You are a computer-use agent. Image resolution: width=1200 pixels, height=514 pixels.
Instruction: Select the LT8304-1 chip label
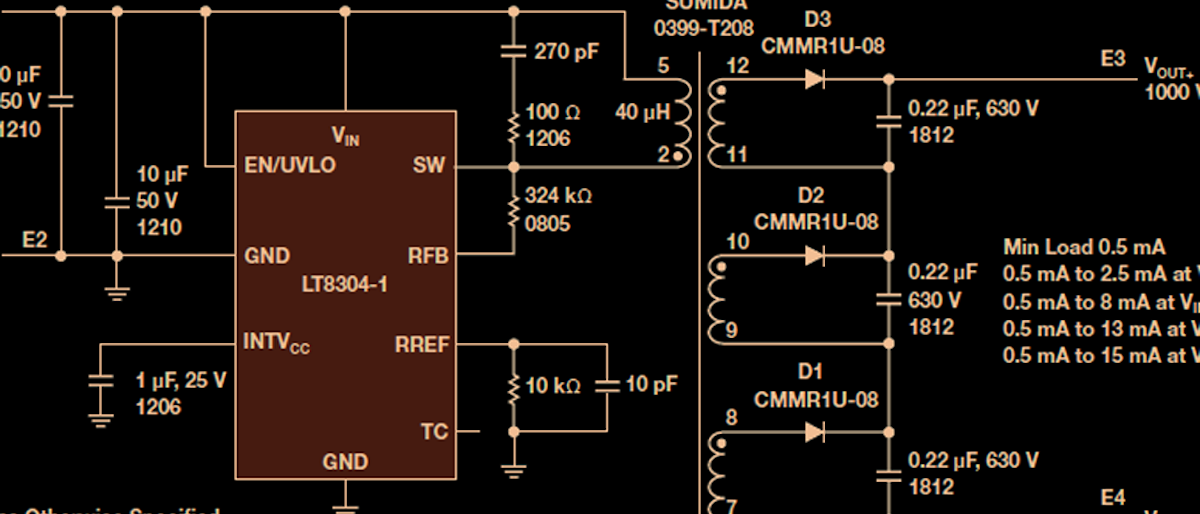[x=344, y=284]
